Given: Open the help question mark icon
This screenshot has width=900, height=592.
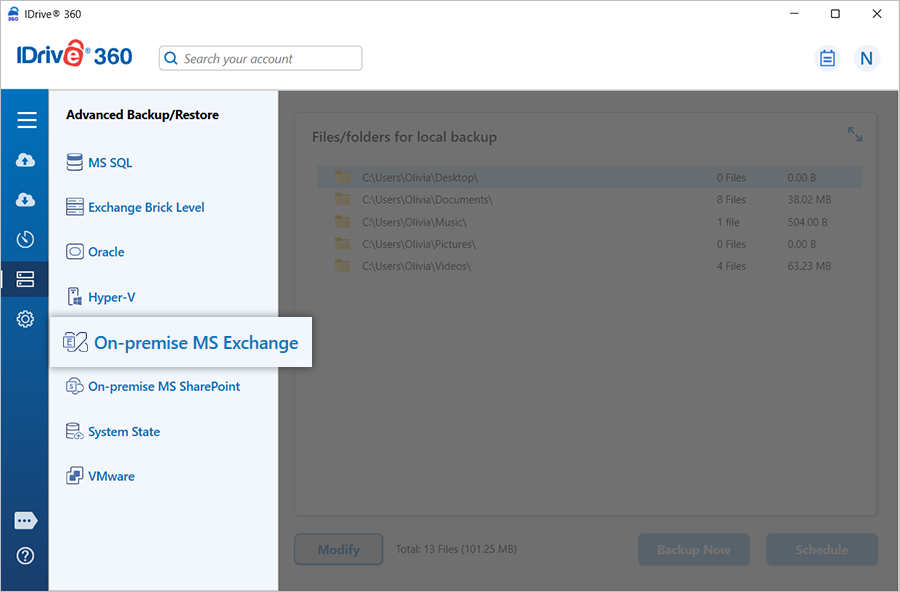Looking at the screenshot, I should click(26, 556).
